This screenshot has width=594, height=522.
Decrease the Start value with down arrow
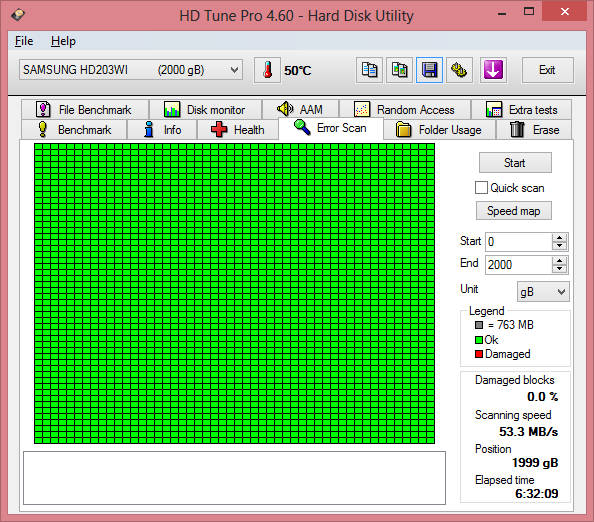[x=560, y=246]
